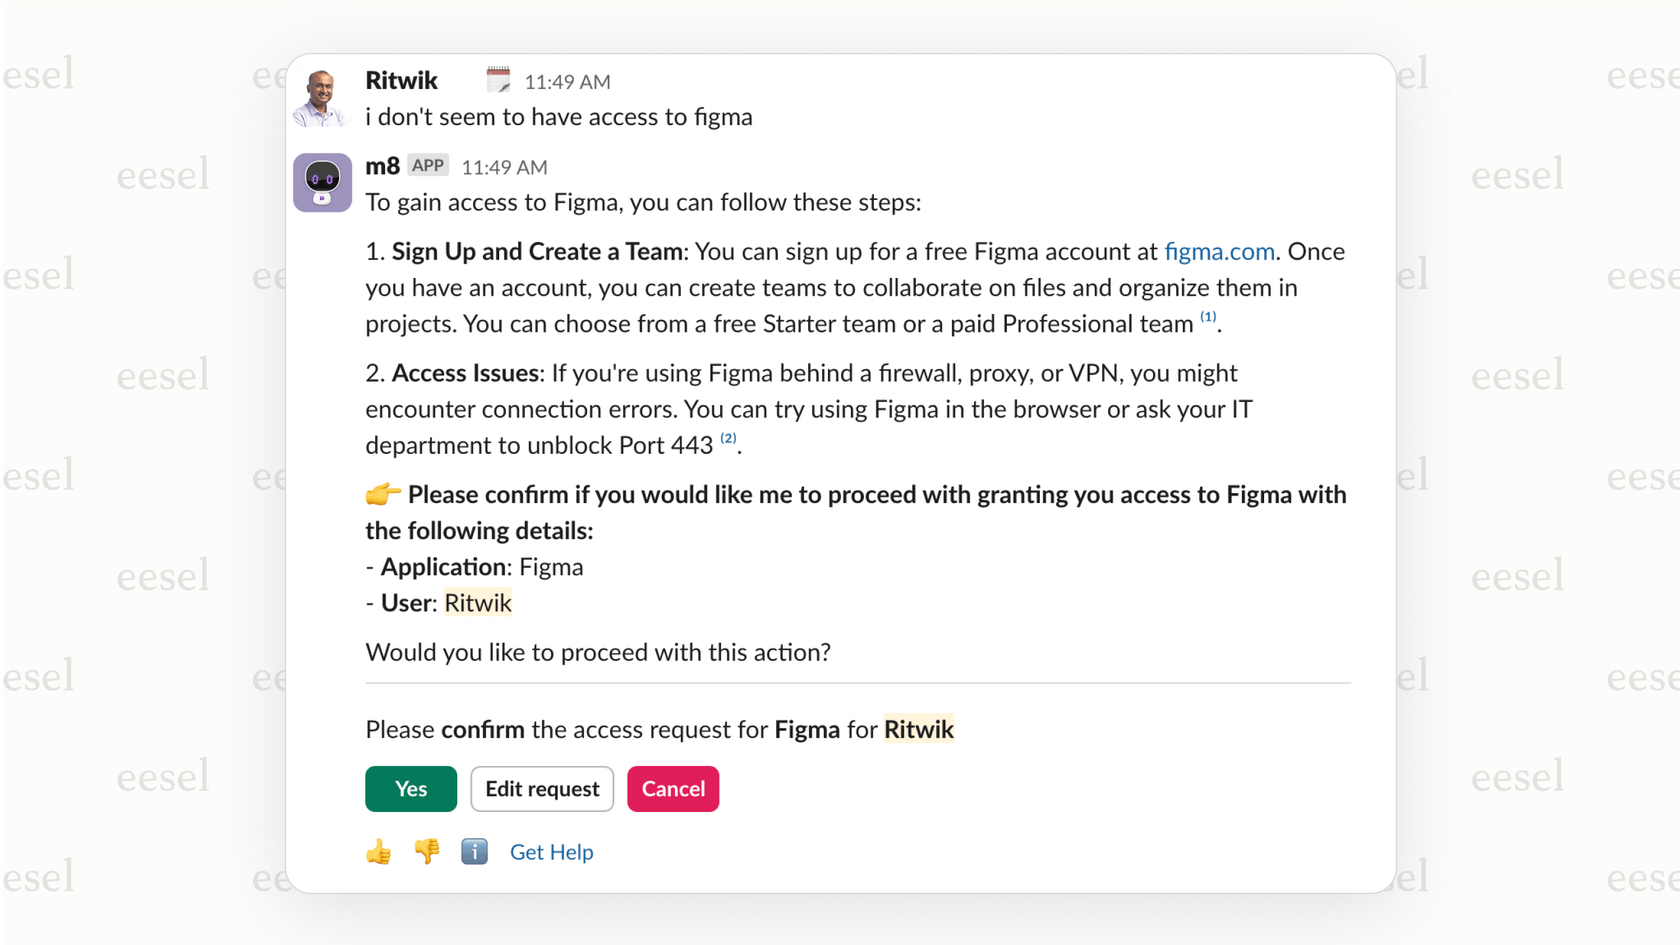The width and height of the screenshot is (1680, 945).
Task: Click the 11:49 AM timestamp on Ritwik's message
Action: tap(568, 81)
